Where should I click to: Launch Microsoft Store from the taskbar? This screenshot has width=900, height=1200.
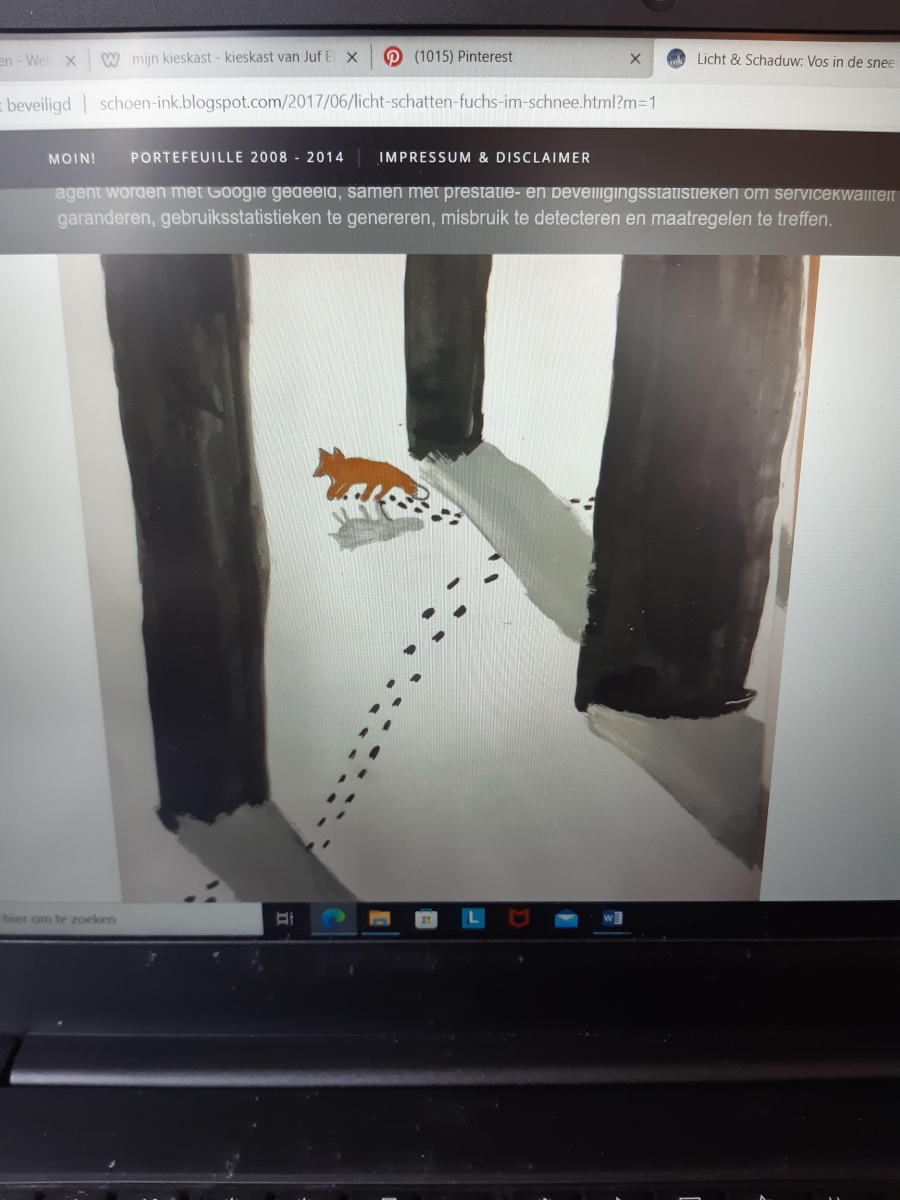tap(426, 919)
